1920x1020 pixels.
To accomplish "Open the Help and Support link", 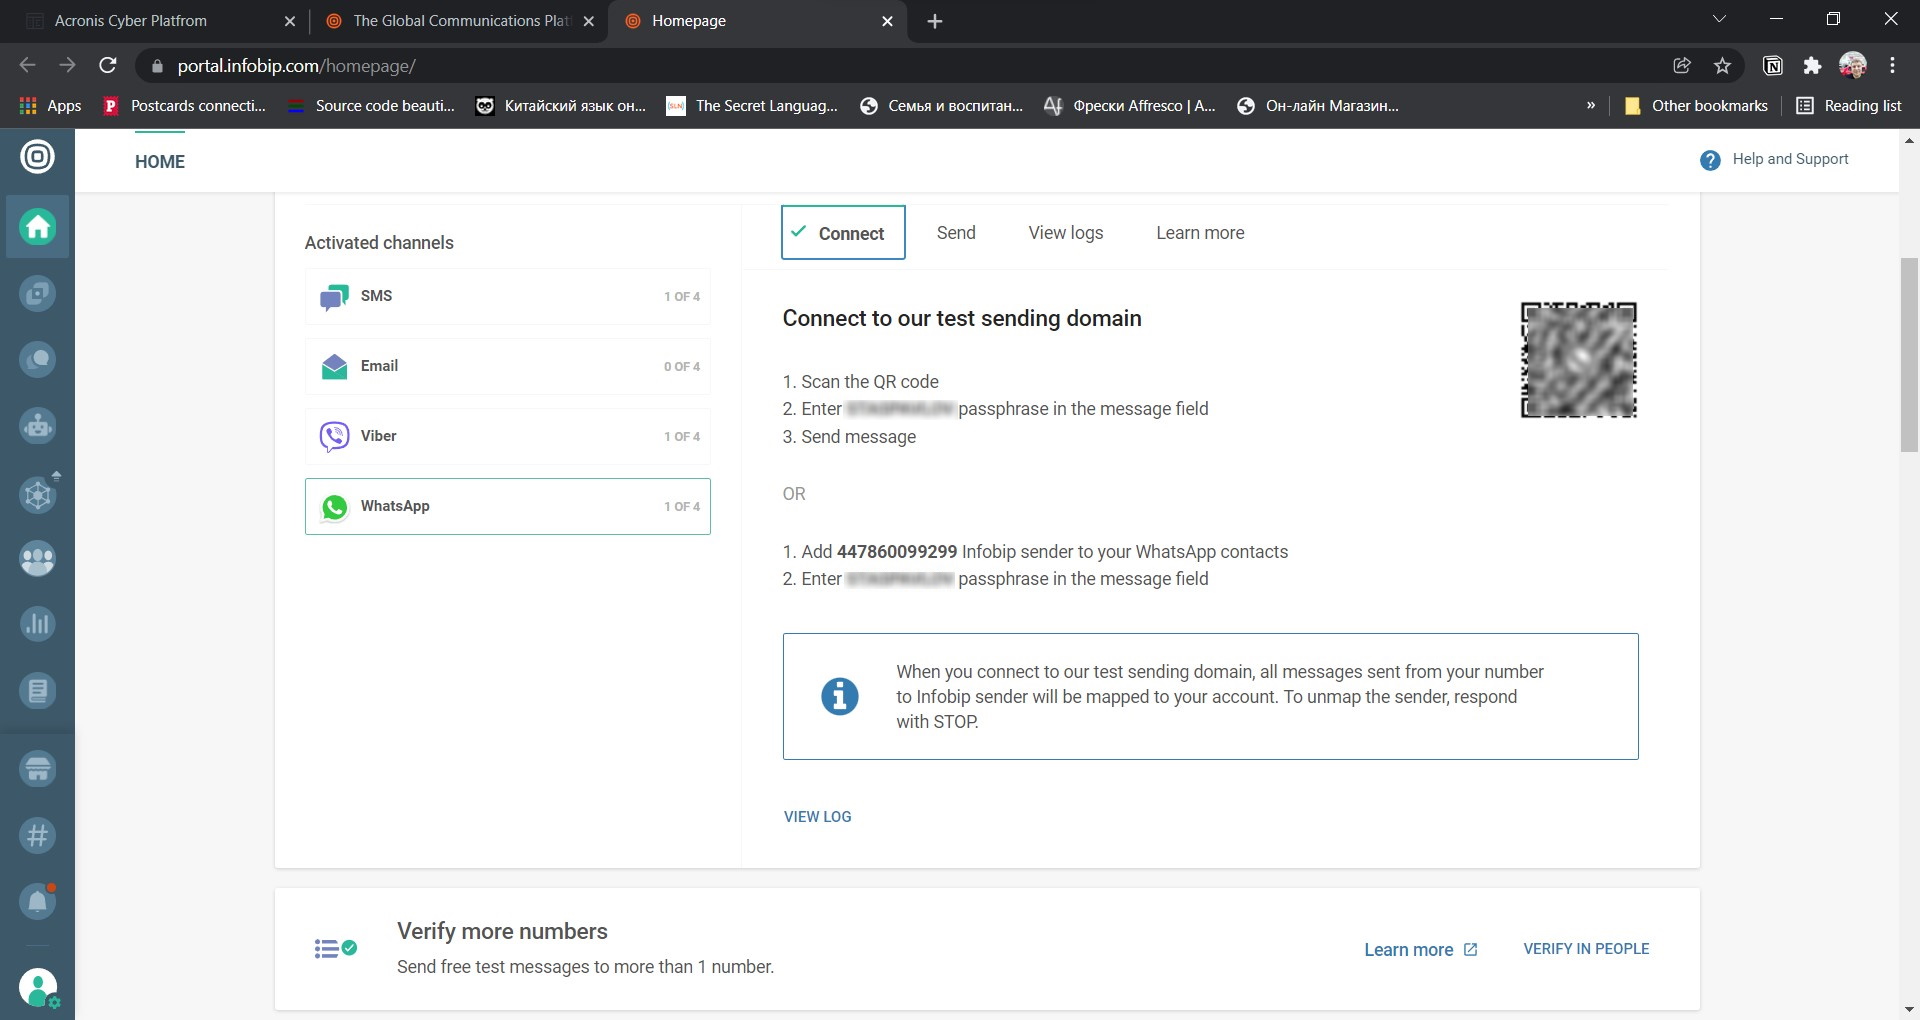I will (1790, 159).
